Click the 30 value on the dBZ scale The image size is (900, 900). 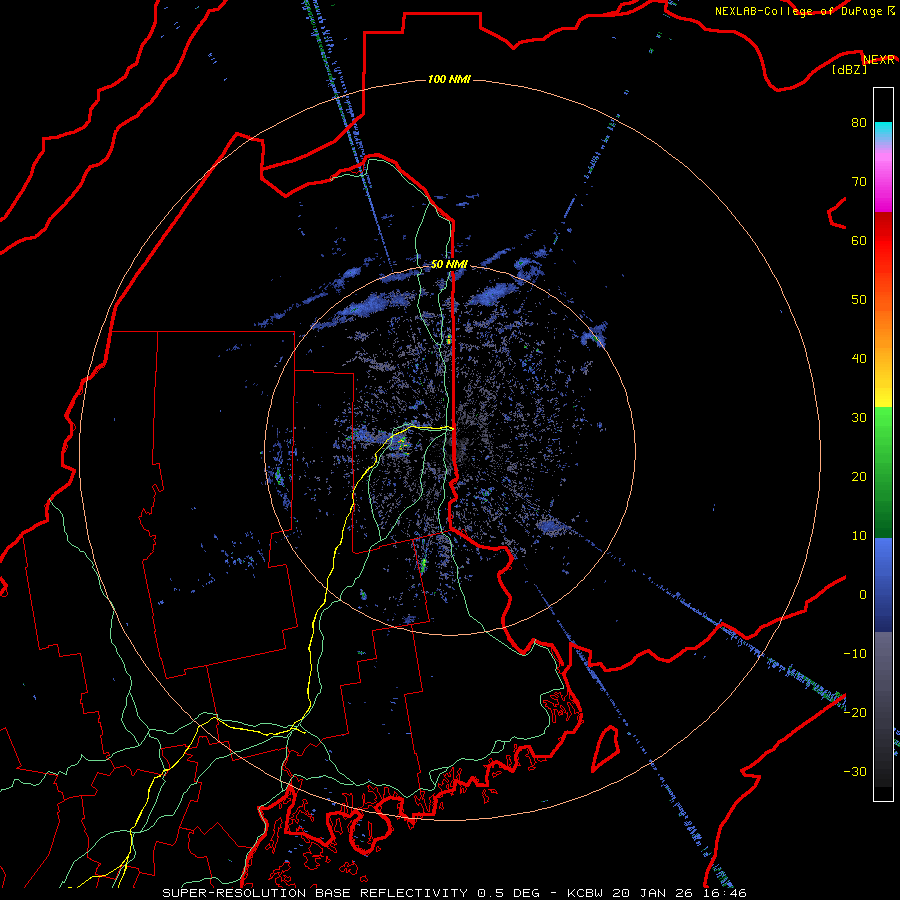coord(859,418)
